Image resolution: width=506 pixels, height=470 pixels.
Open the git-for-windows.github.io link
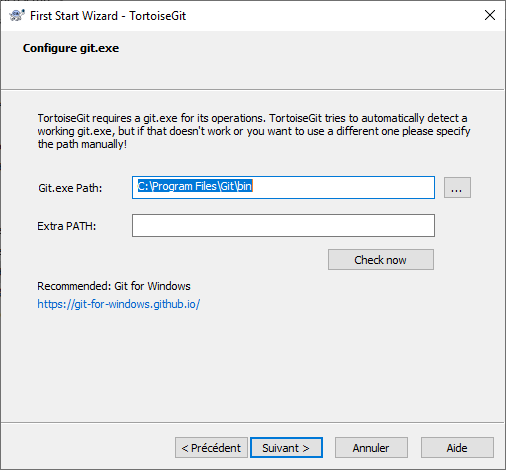118,304
